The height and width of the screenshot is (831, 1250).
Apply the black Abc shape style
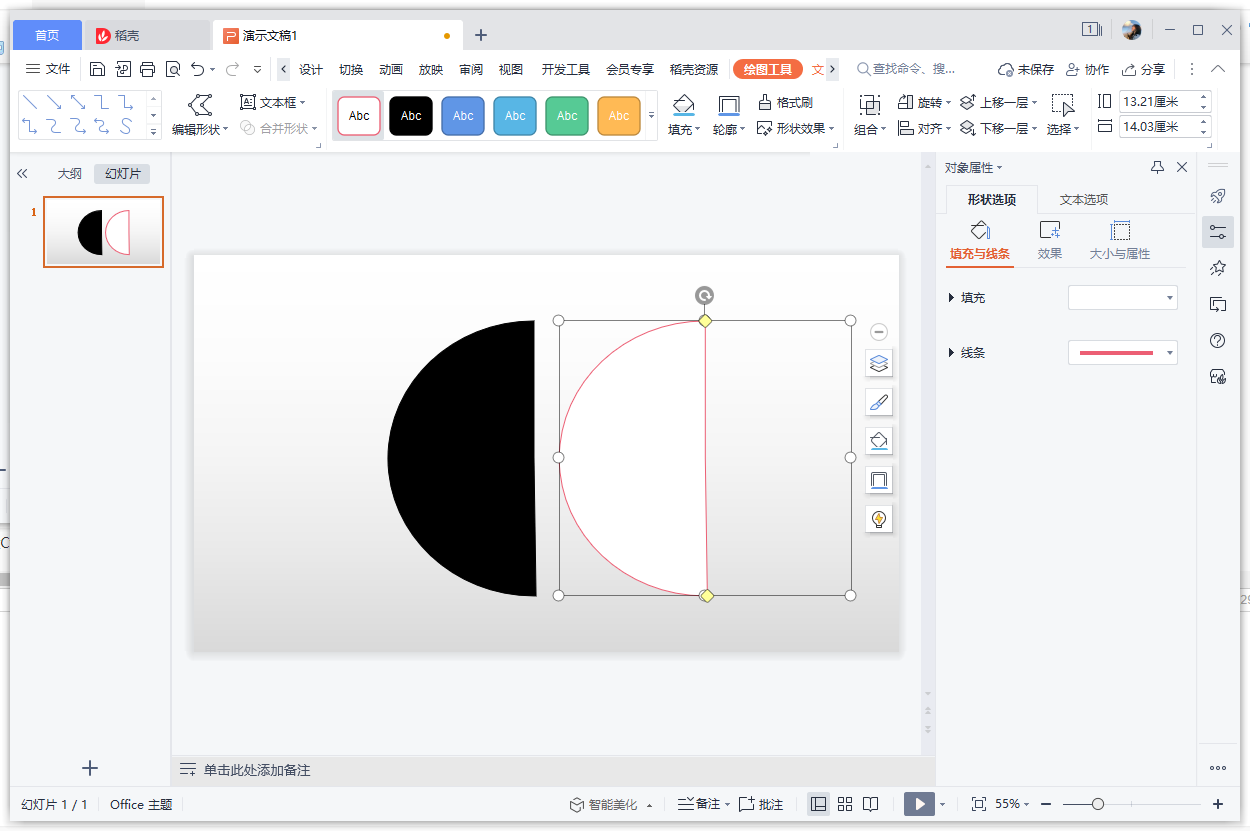411,116
